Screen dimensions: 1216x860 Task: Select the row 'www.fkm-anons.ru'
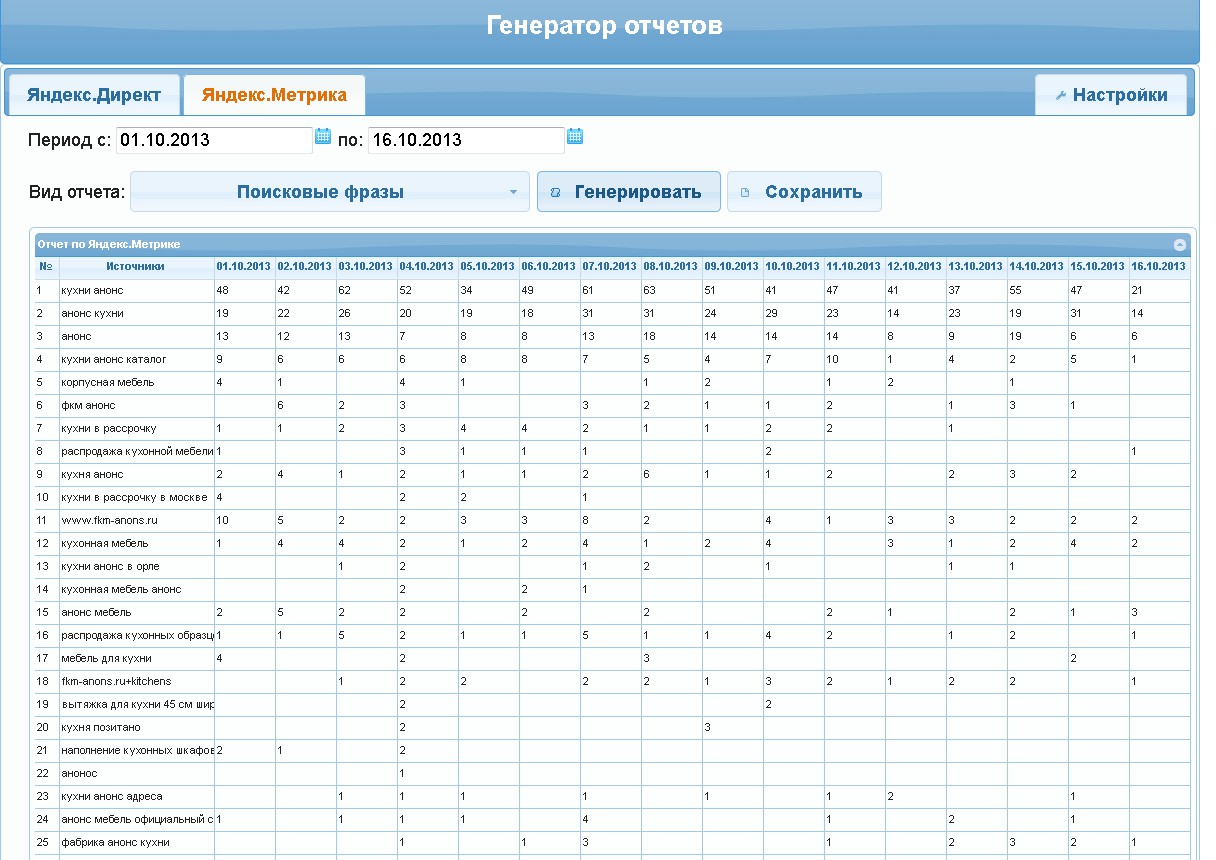[x=611, y=521]
